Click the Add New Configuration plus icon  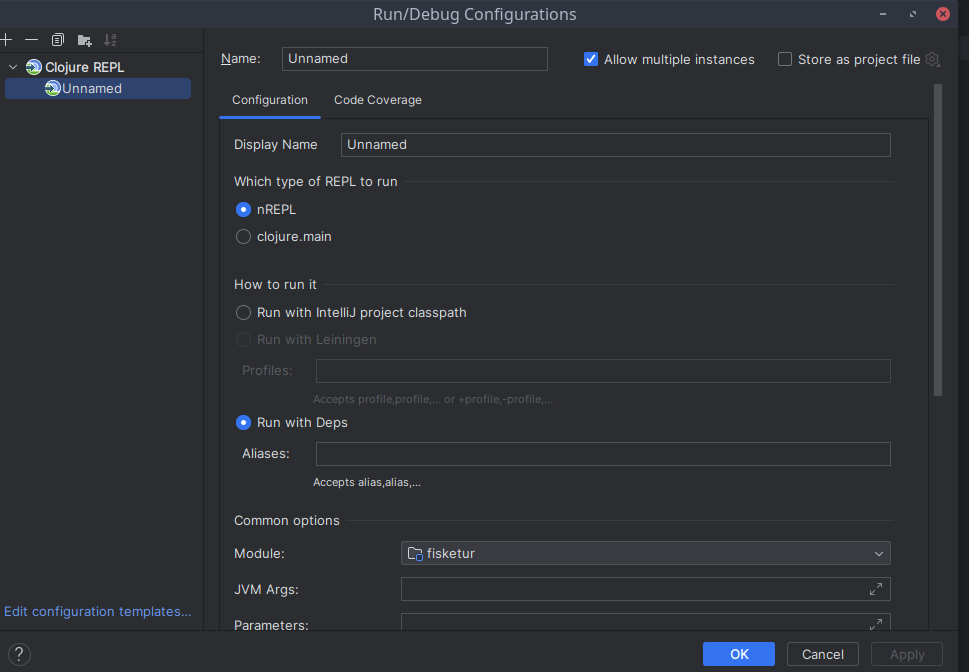point(6,40)
